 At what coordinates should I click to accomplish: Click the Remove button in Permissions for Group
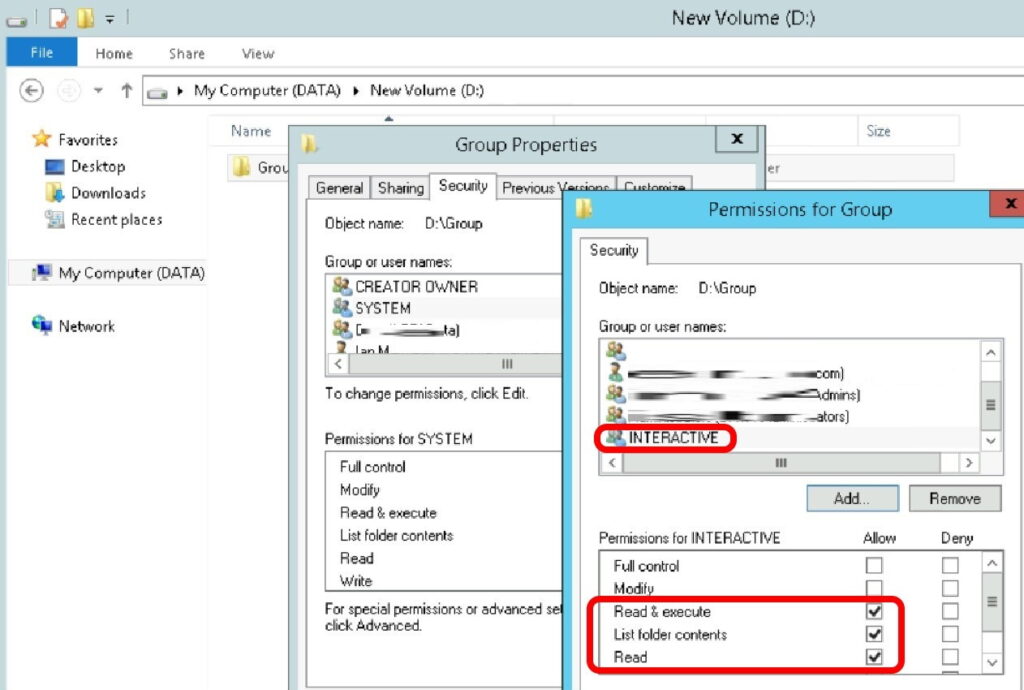click(954, 498)
